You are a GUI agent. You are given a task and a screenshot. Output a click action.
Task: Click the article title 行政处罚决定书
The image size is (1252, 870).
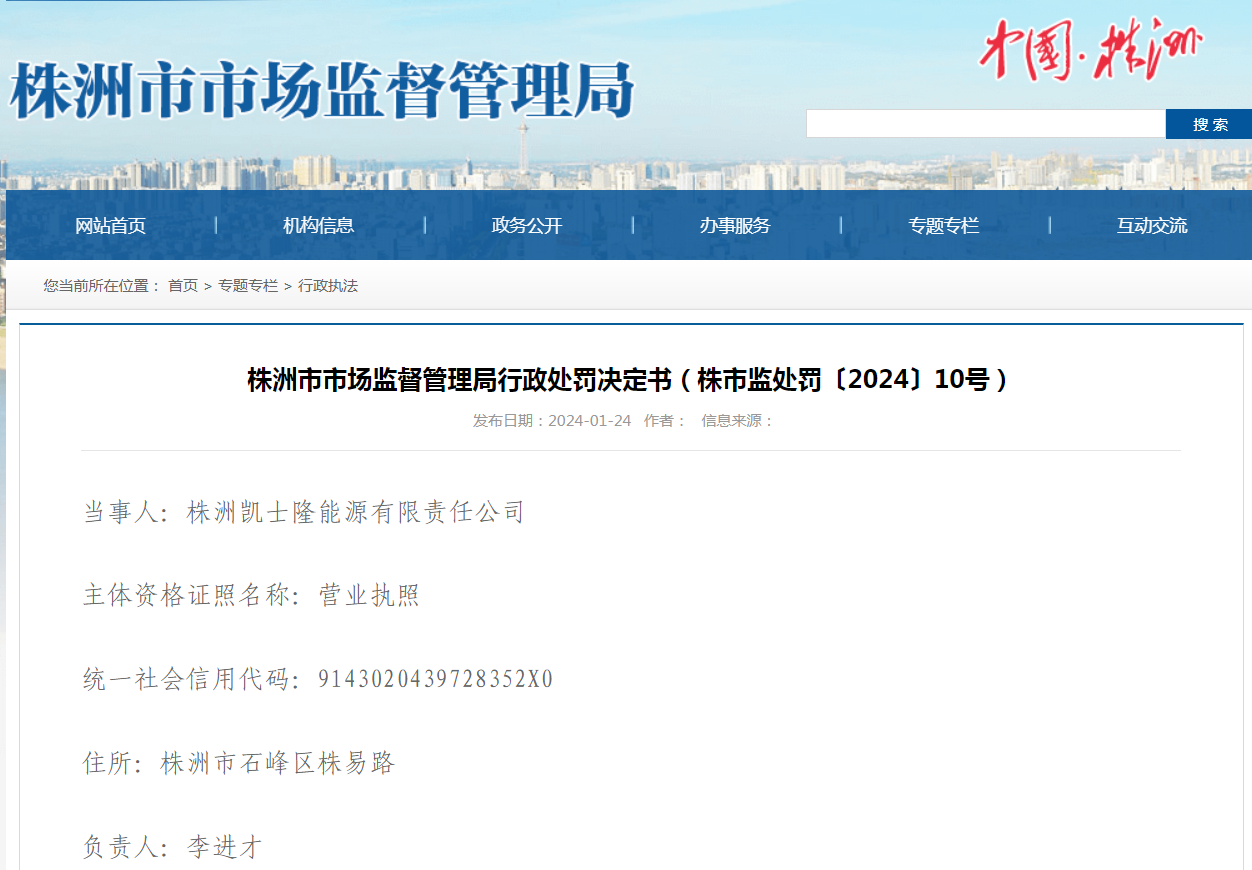629,380
